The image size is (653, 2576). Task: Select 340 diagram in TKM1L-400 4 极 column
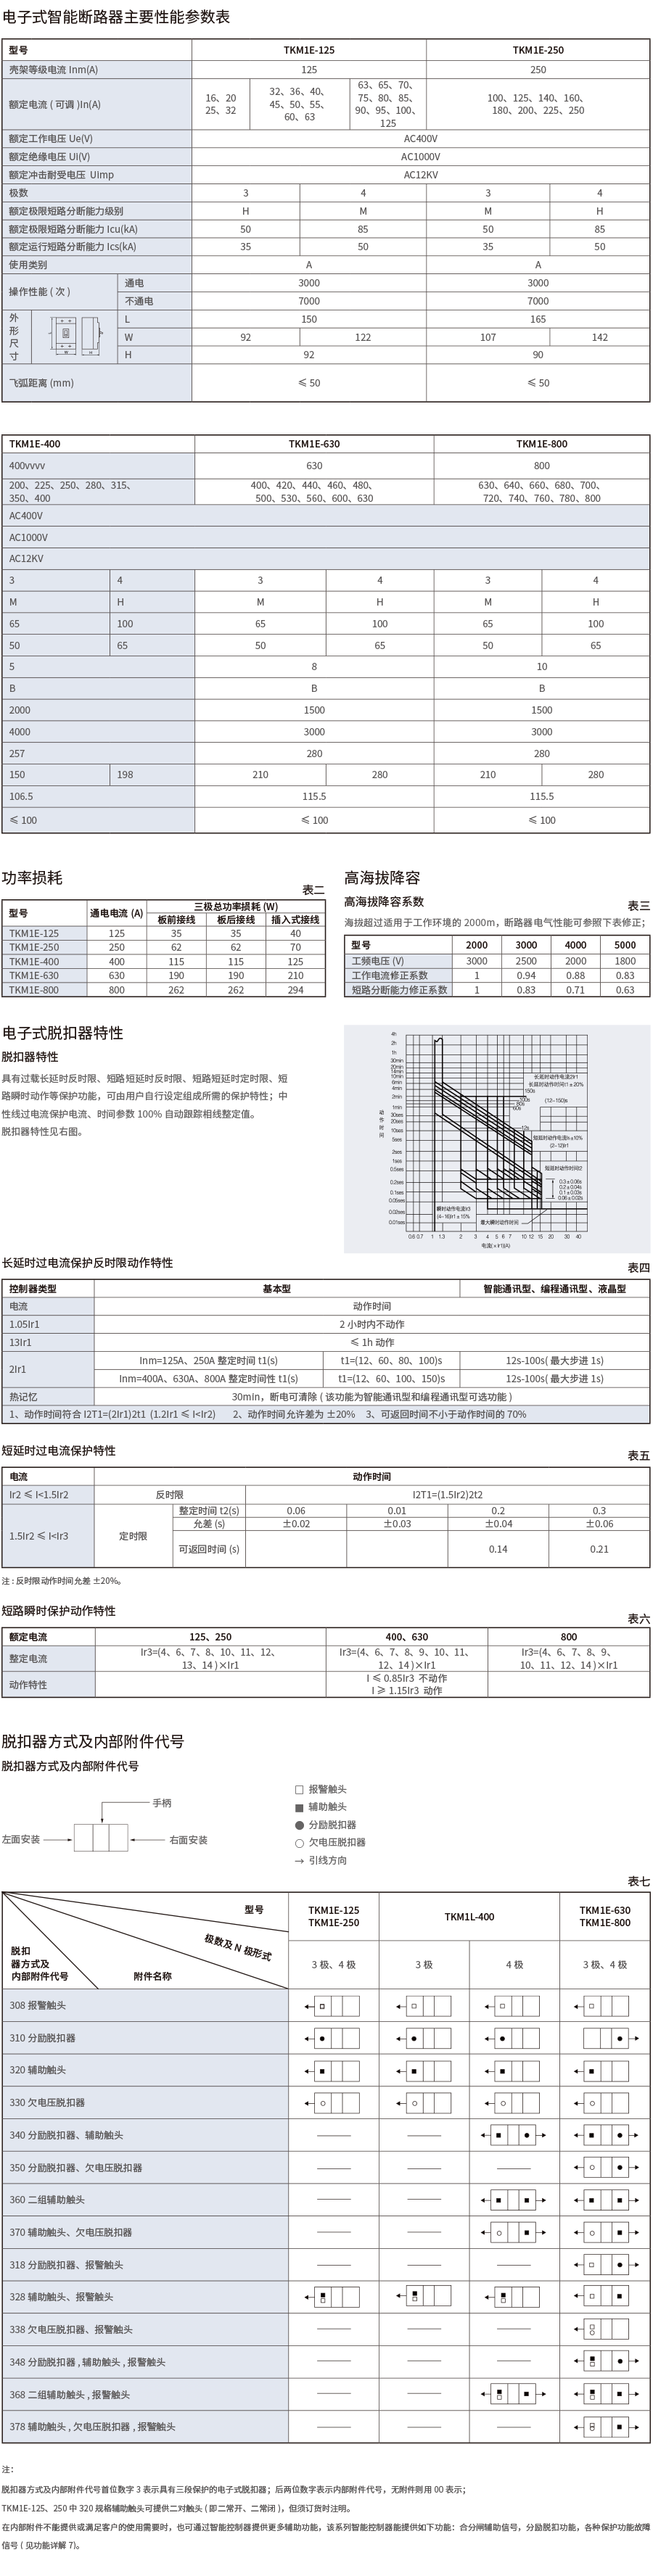tap(513, 2135)
